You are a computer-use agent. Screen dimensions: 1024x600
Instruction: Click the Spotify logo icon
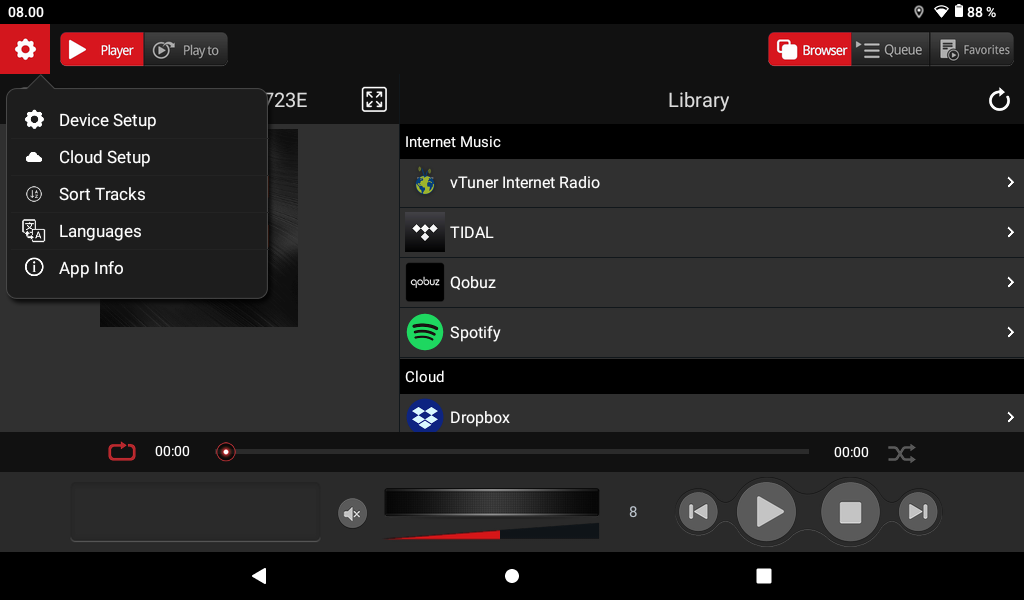coord(424,332)
